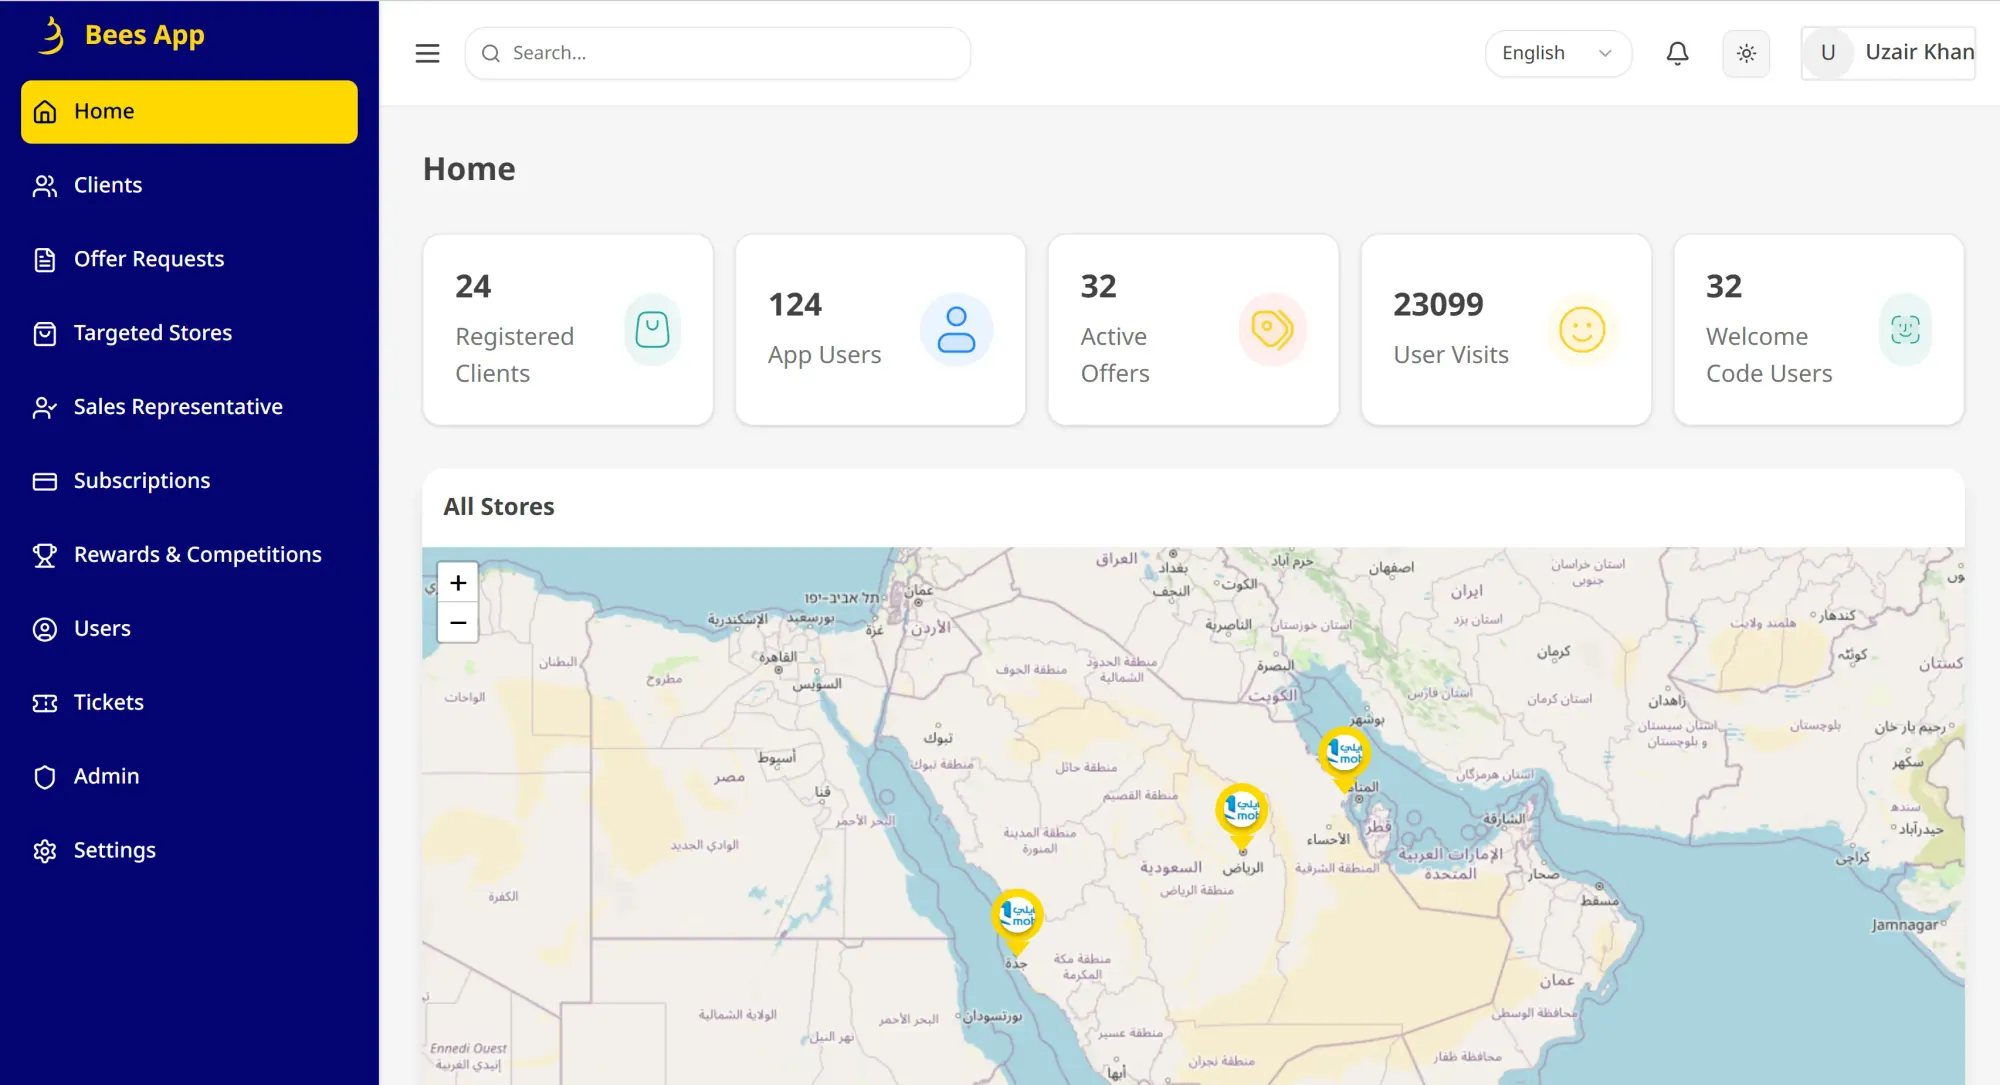This screenshot has width=2000, height=1085.
Task: Click the 24 Registered Clients count
Action: click(473, 287)
